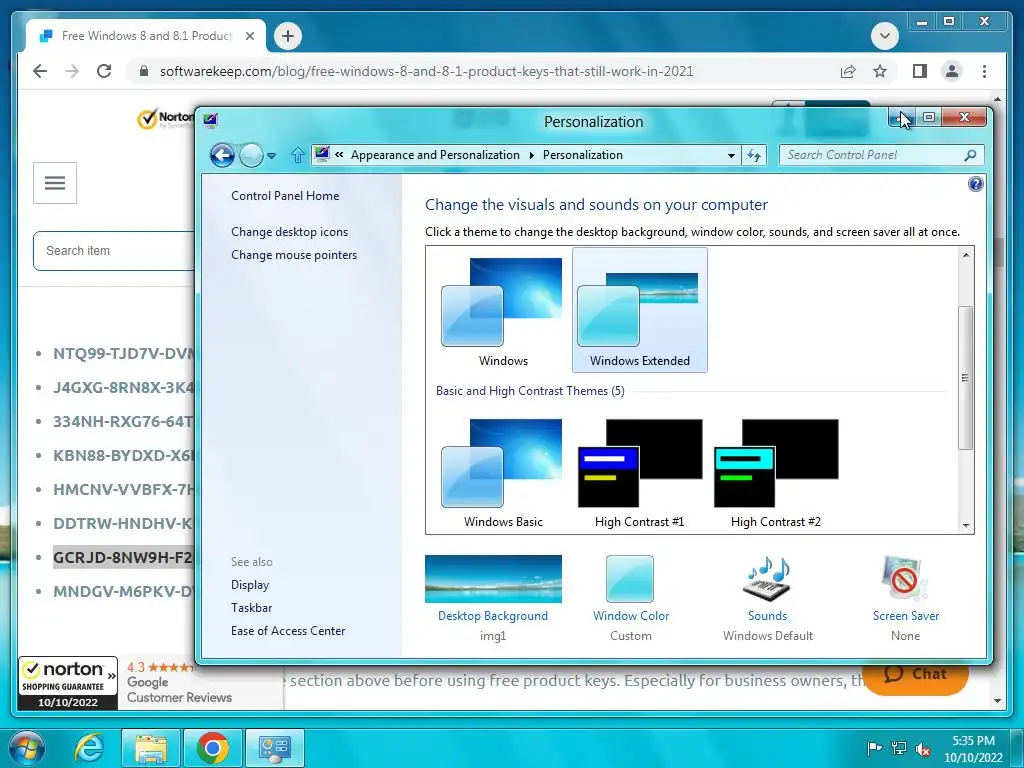This screenshot has height=768, width=1024.
Task: Open Change desktop icons link
Action: point(289,232)
